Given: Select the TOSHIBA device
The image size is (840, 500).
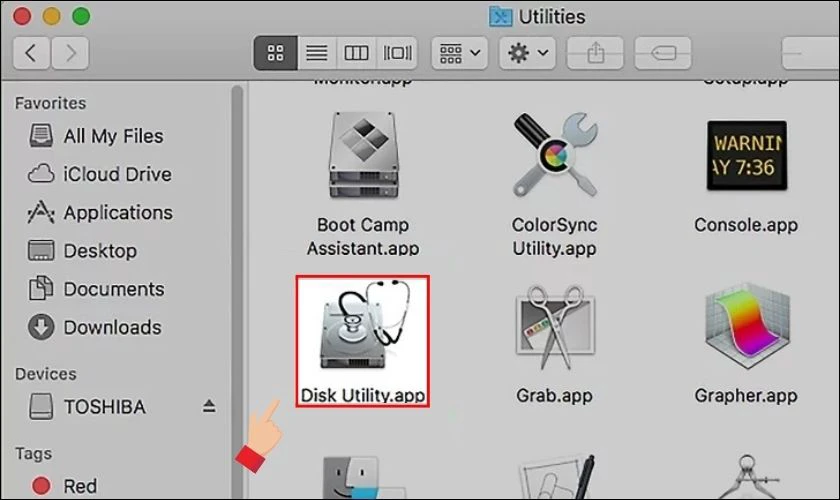Looking at the screenshot, I should (87, 407).
